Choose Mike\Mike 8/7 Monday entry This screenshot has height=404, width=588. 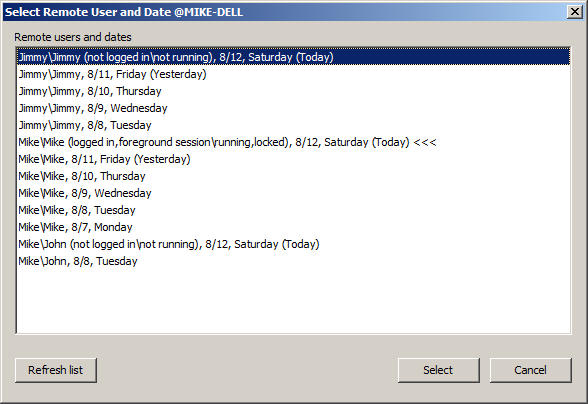[293, 227]
